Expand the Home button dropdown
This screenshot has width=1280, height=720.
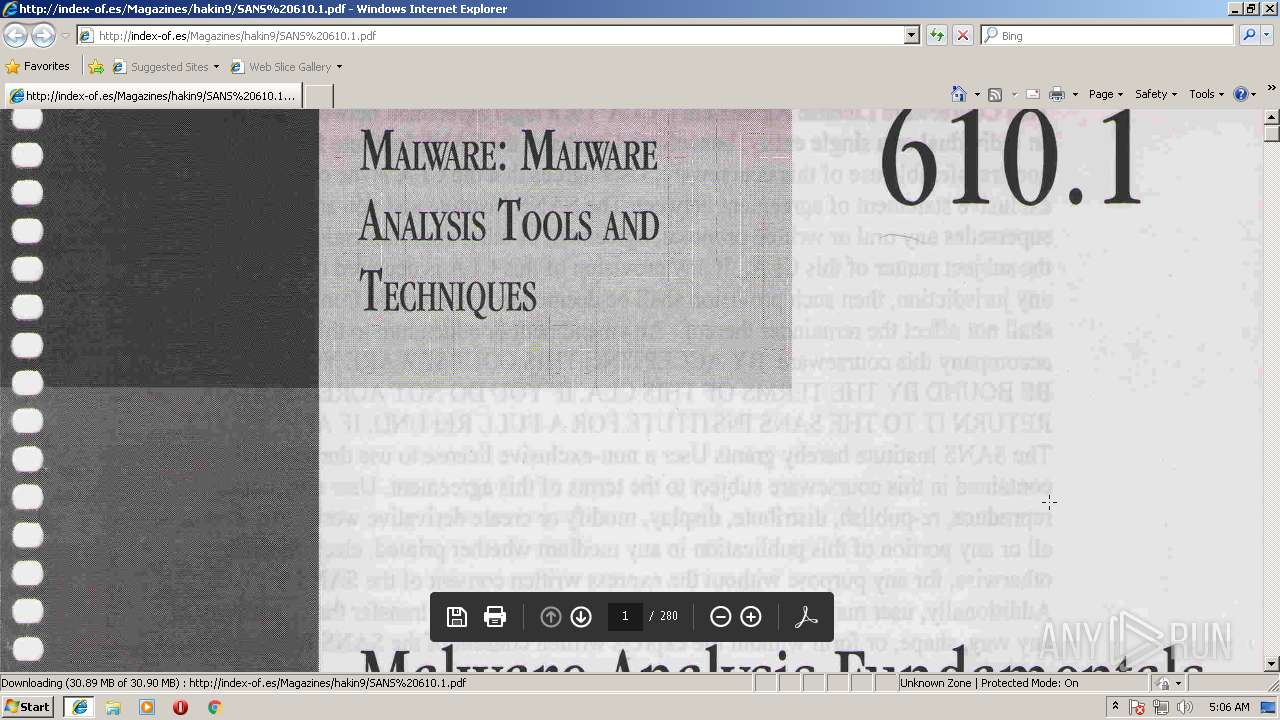(x=977, y=94)
